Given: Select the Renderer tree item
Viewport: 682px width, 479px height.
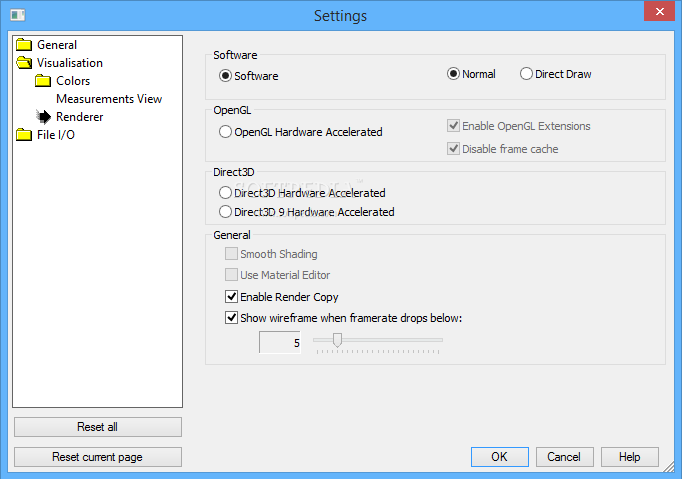Looking at the screenshot, I should tap(80, 117).
